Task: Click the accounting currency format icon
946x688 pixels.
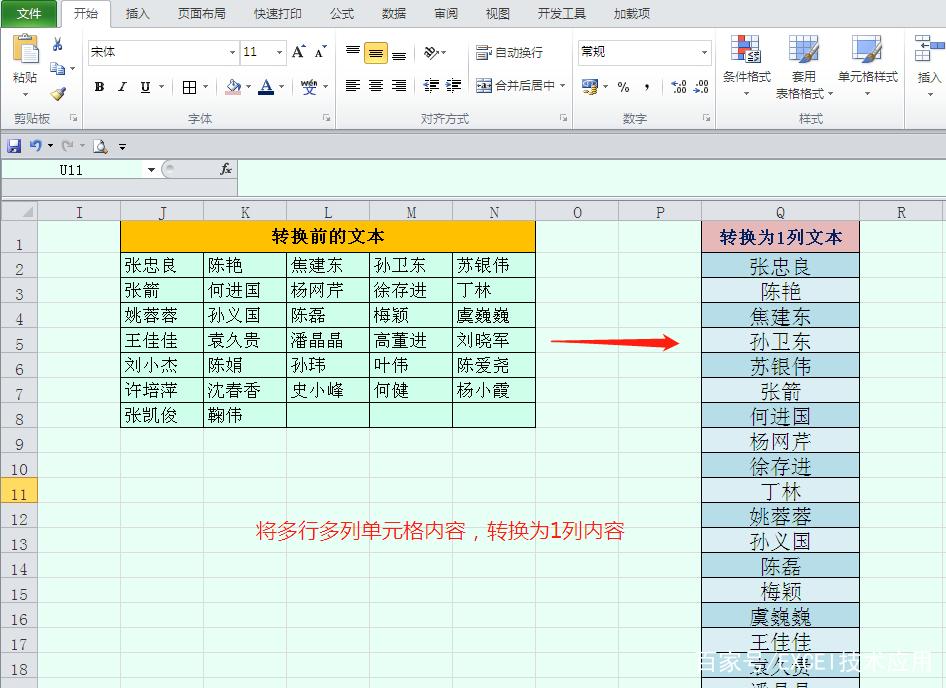Action: pyautogui.click(x=589, y=86)
